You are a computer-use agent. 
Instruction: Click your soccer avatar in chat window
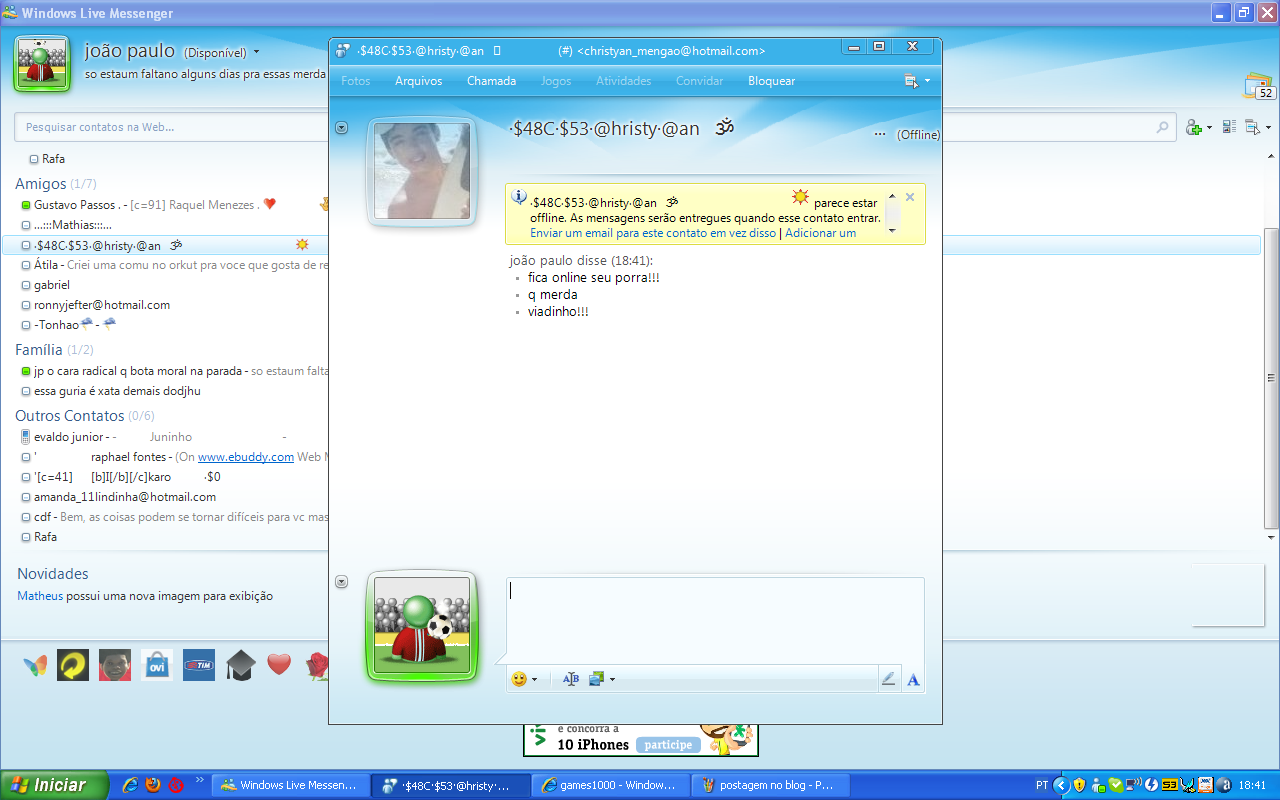coord(422,626)
